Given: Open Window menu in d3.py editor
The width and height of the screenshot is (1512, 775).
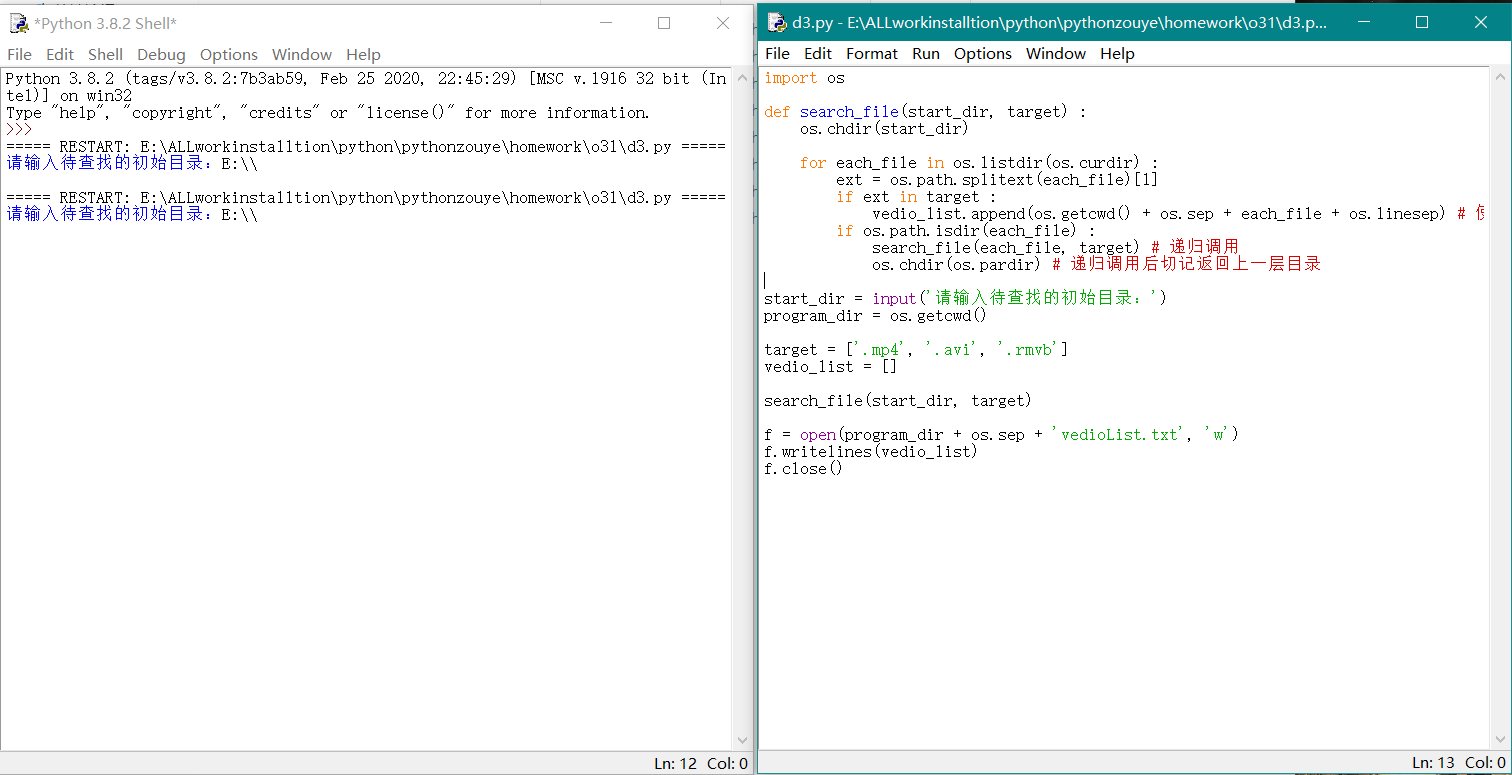Looking at the screenshot, I should [x=1056, y=53].
